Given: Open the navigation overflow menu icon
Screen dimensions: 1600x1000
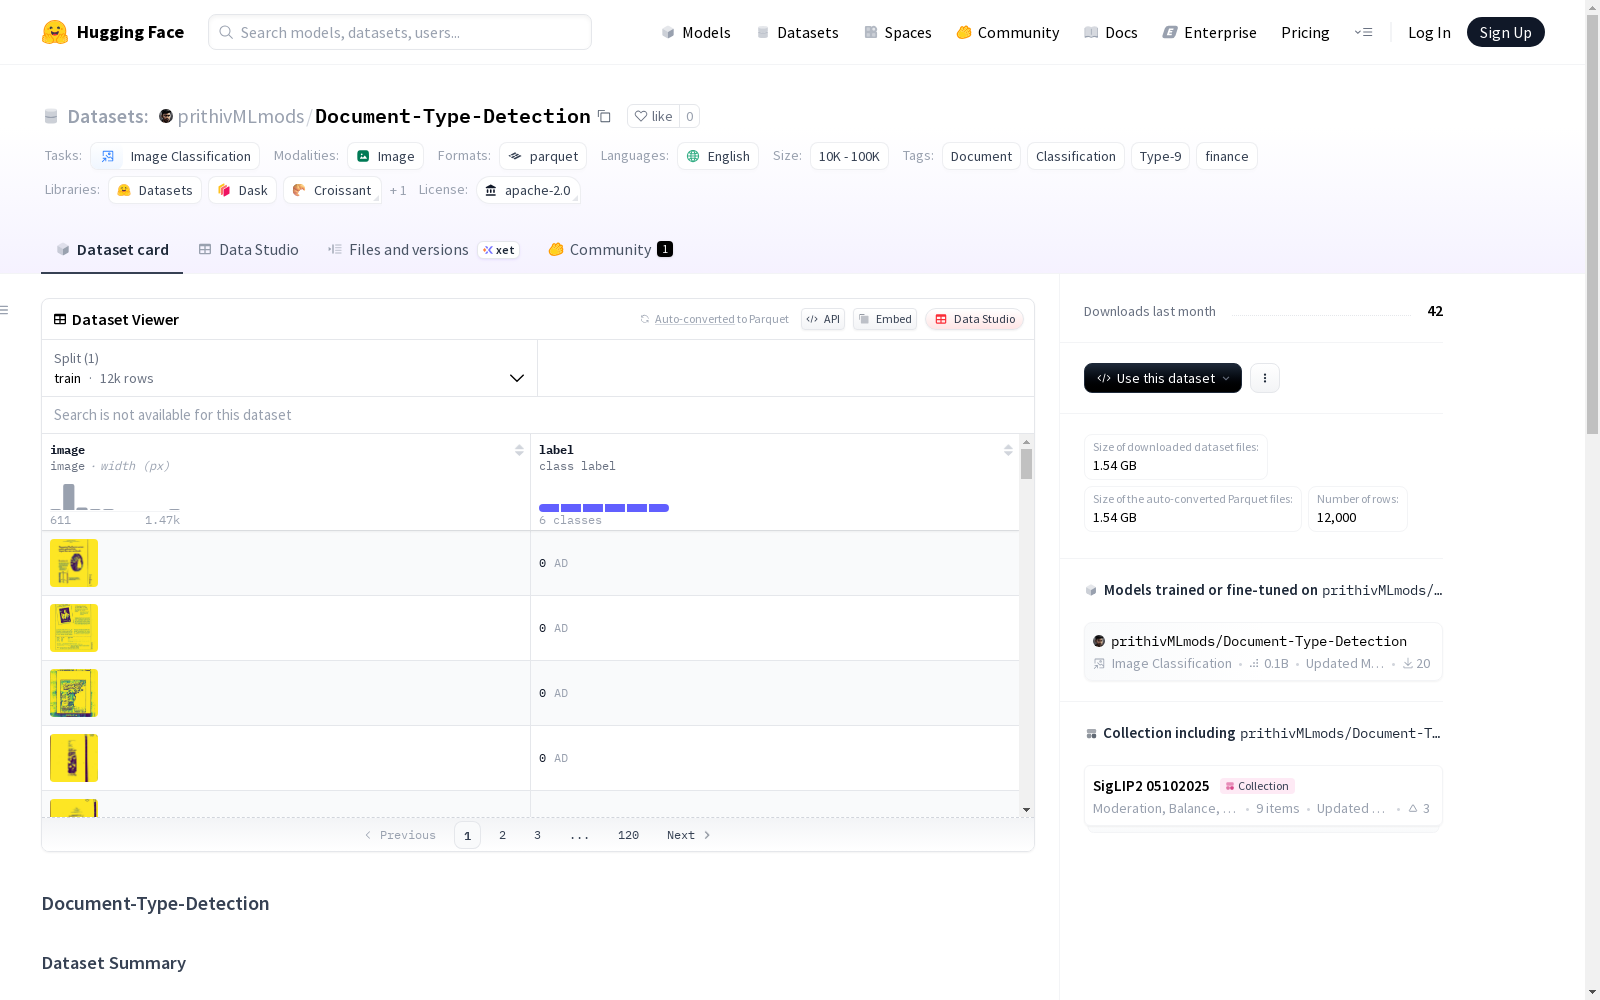Looking at the screenshot, I should (1363, 32).
